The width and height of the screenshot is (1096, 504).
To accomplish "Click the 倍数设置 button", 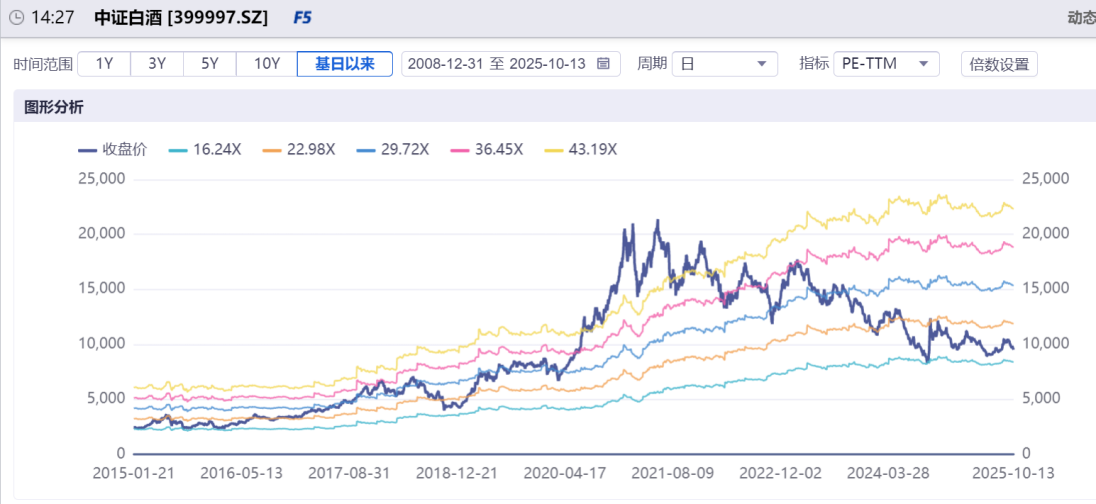I will [999, 64].
